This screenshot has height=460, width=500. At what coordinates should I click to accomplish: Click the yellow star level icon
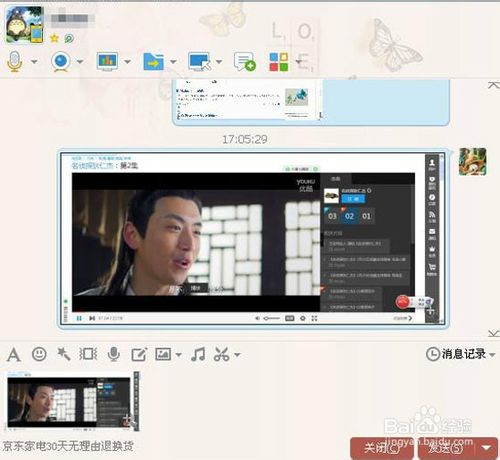click(54, 39)
